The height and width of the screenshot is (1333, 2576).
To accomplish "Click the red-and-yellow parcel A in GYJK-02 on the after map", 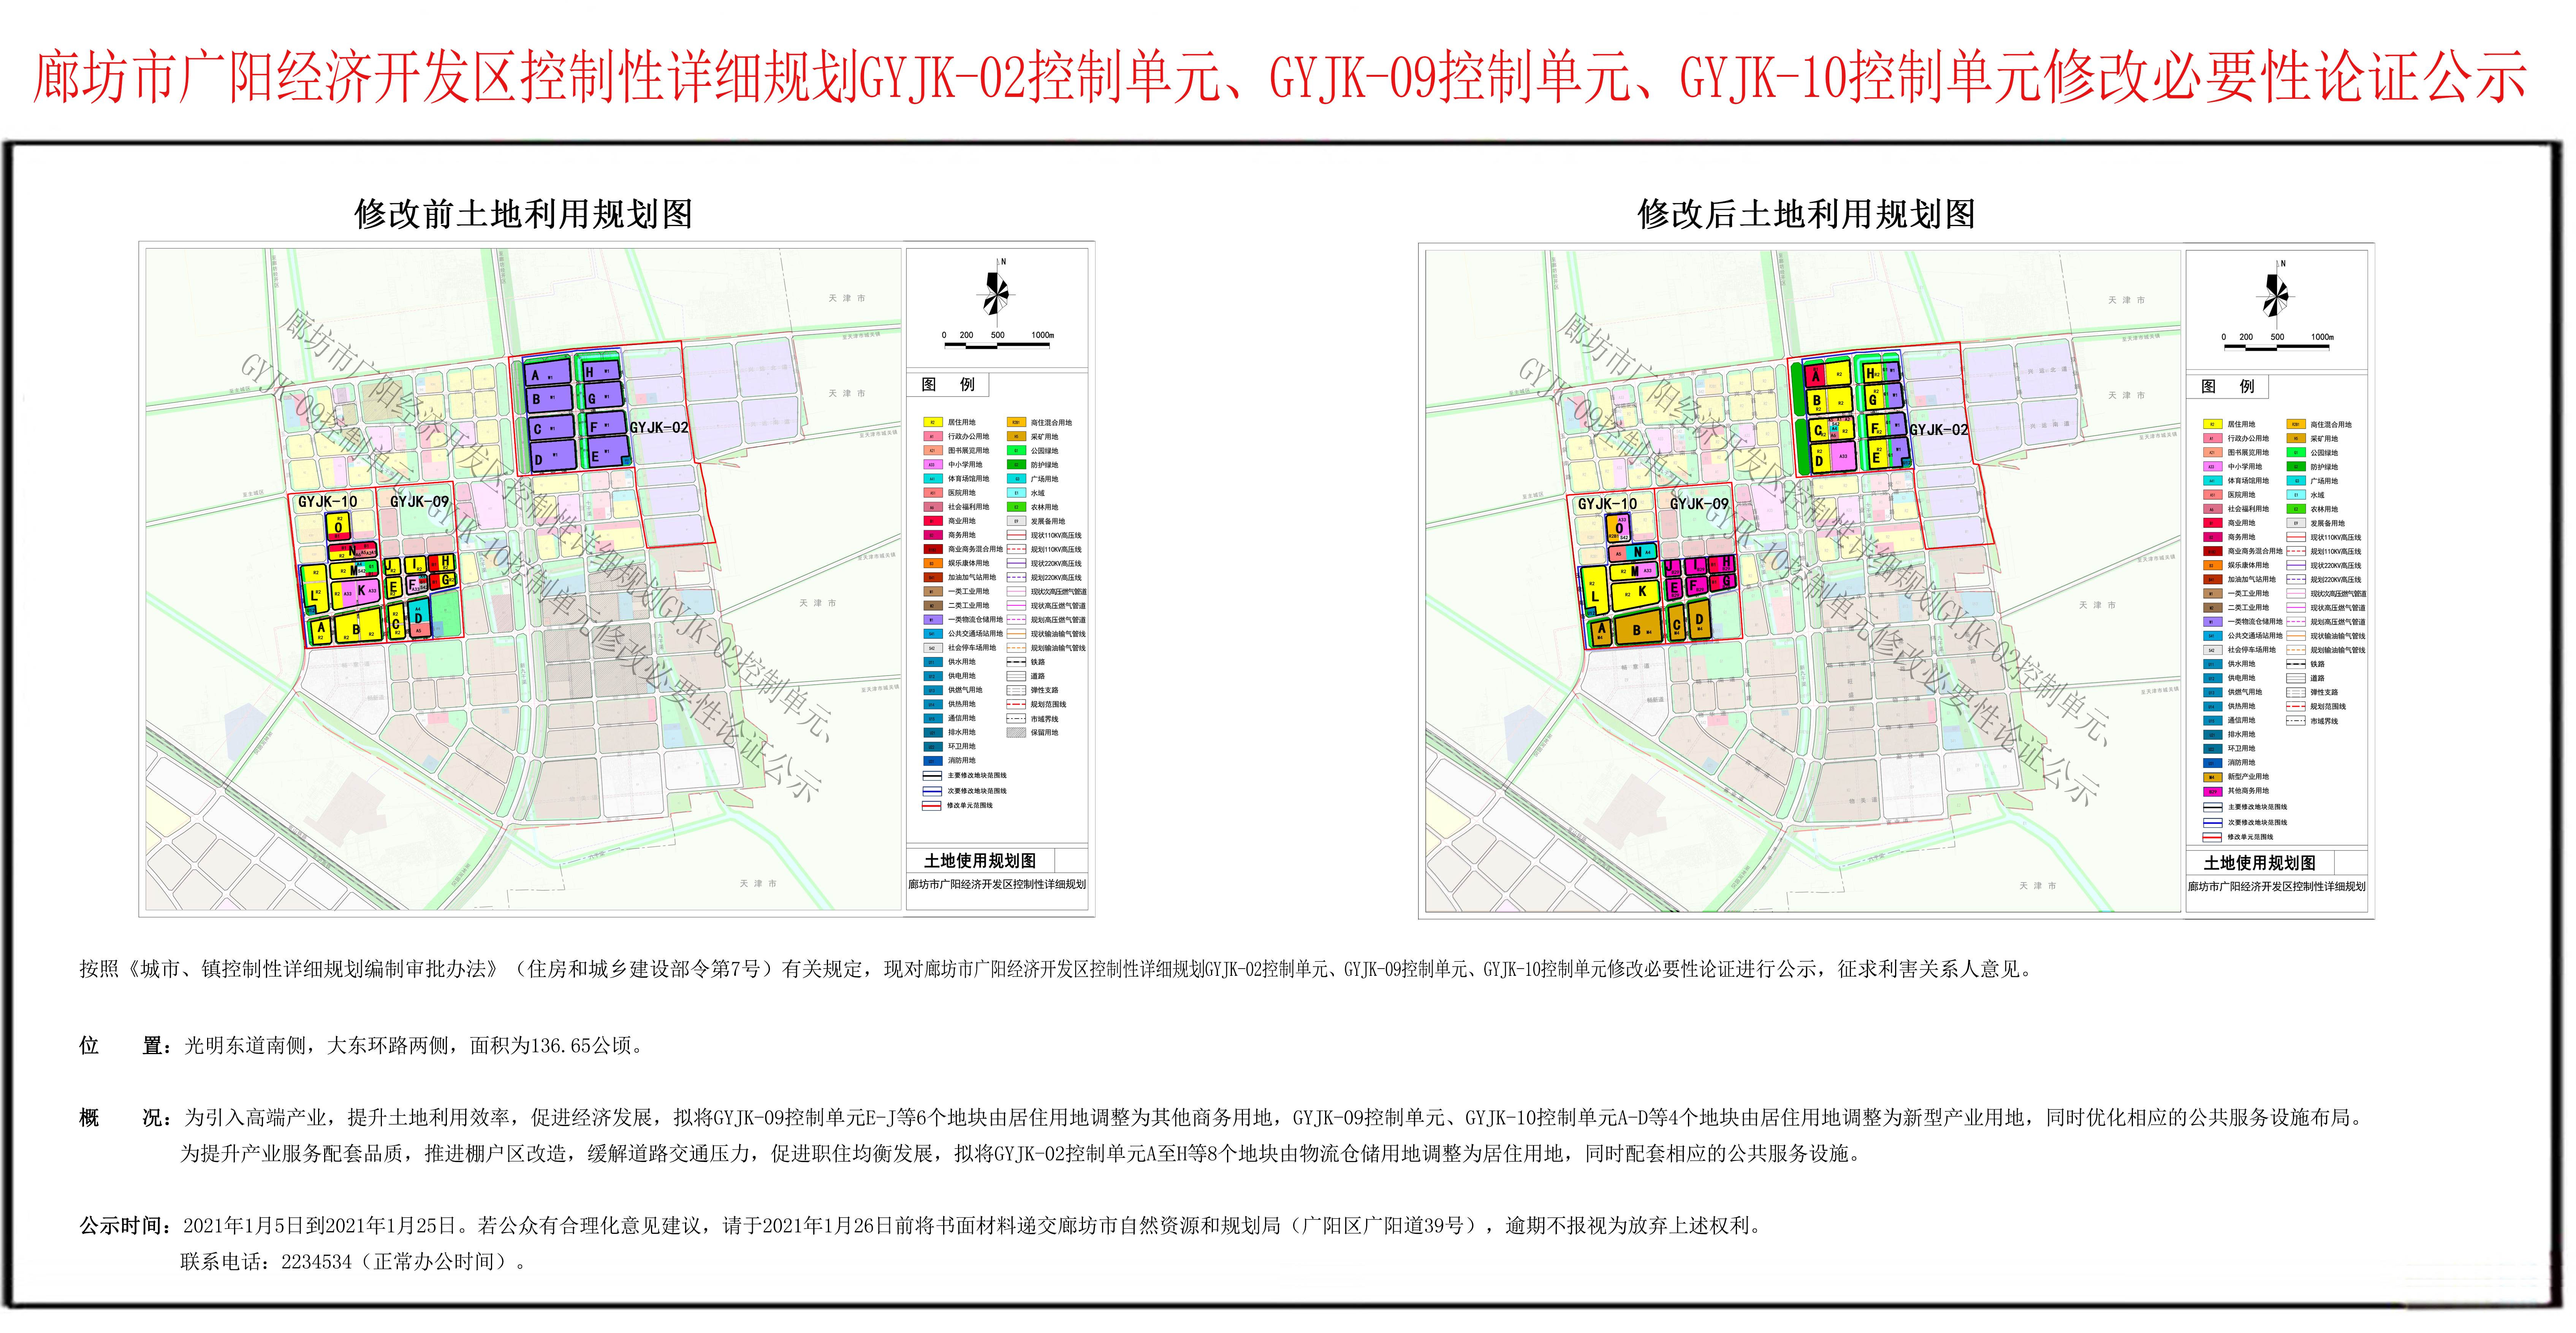I will tap(1828, 374).
